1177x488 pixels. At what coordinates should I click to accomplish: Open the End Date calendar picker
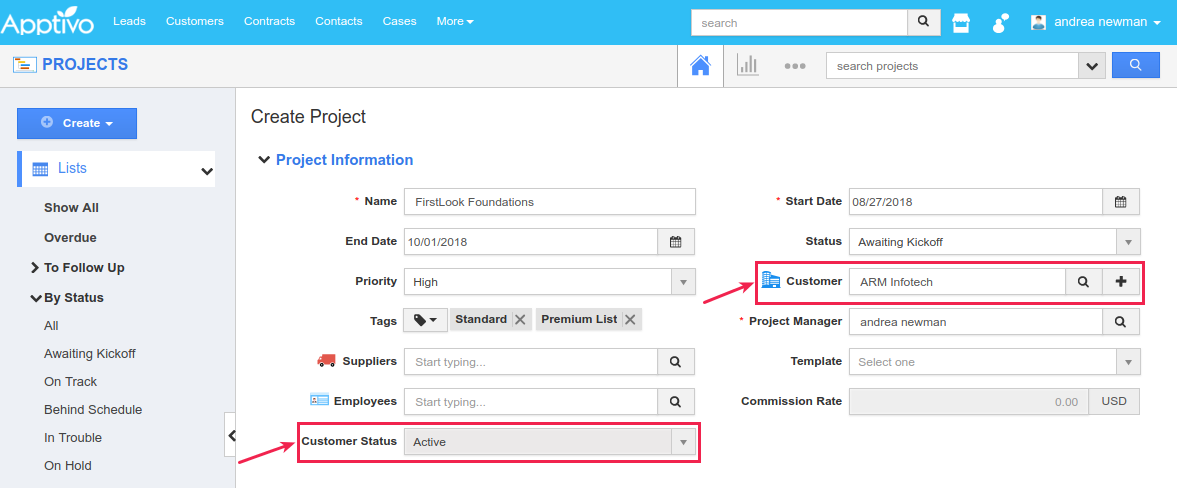(675, 242)
